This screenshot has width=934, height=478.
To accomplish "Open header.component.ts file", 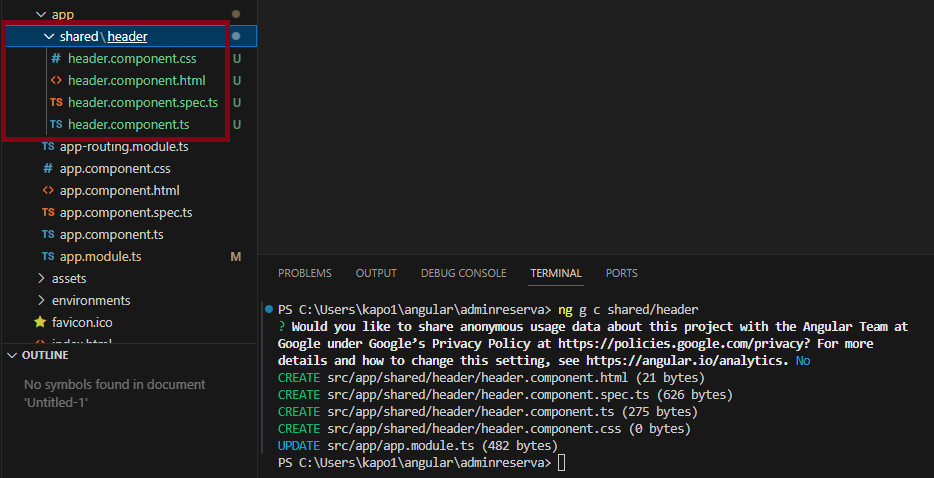I will click(x=129, y=125).
